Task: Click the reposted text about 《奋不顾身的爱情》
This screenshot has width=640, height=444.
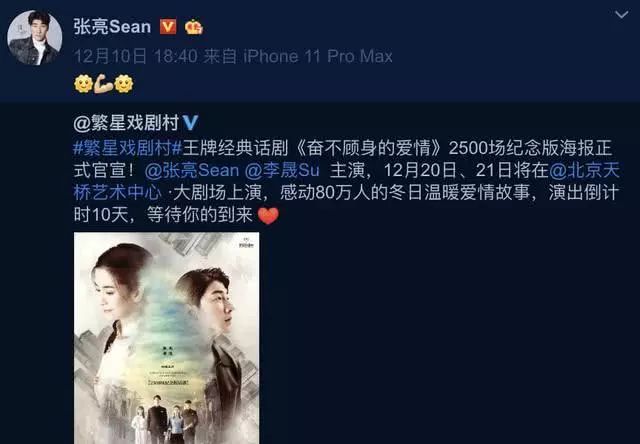Action: tap(347, 181)
